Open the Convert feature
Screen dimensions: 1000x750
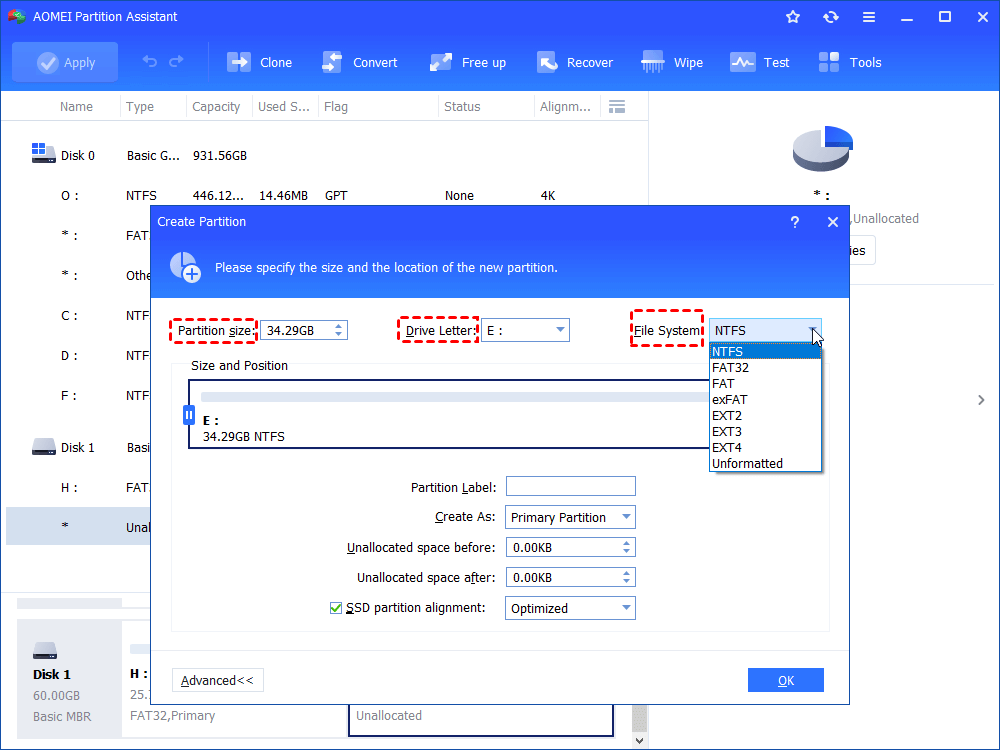click(x=360, y=61)
